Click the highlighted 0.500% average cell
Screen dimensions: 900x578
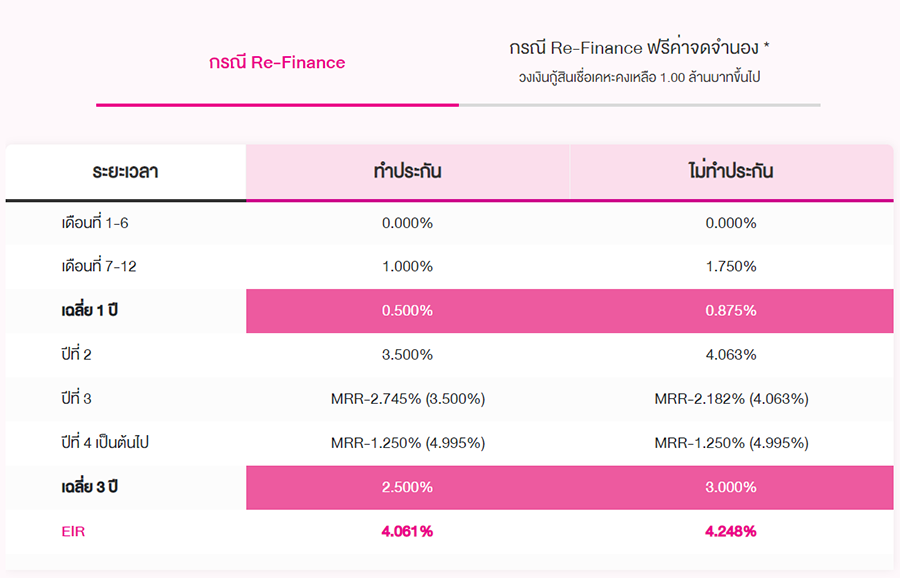[x=407, y=311]
